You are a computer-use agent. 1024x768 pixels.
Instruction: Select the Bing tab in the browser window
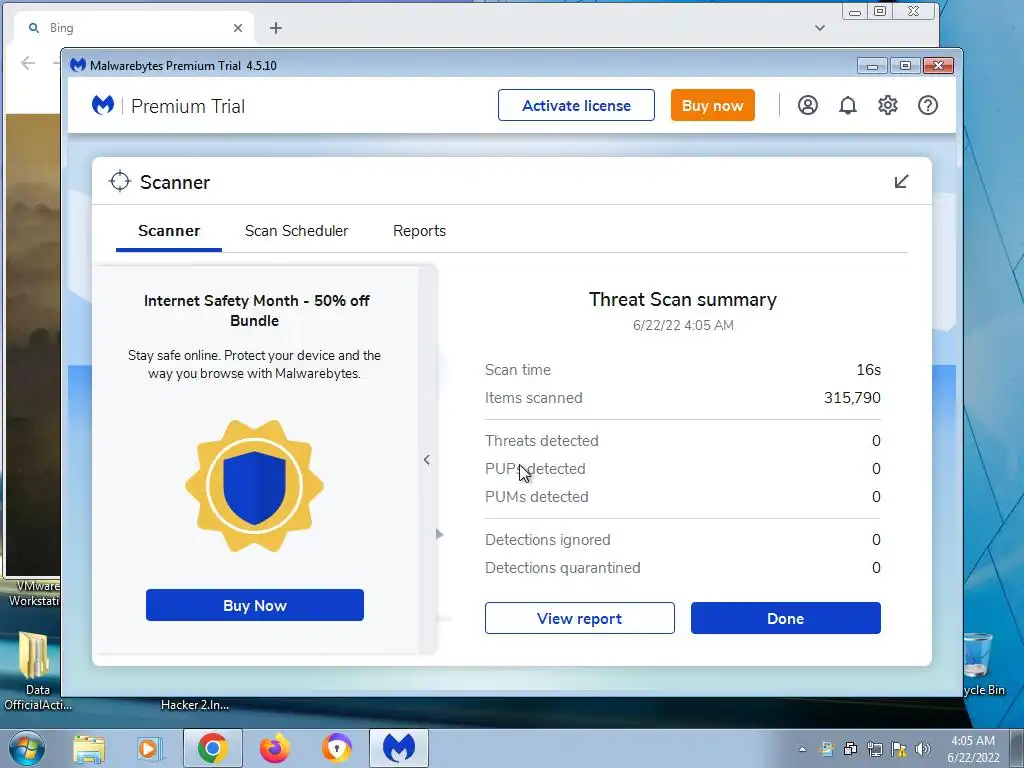coord(134,28)
